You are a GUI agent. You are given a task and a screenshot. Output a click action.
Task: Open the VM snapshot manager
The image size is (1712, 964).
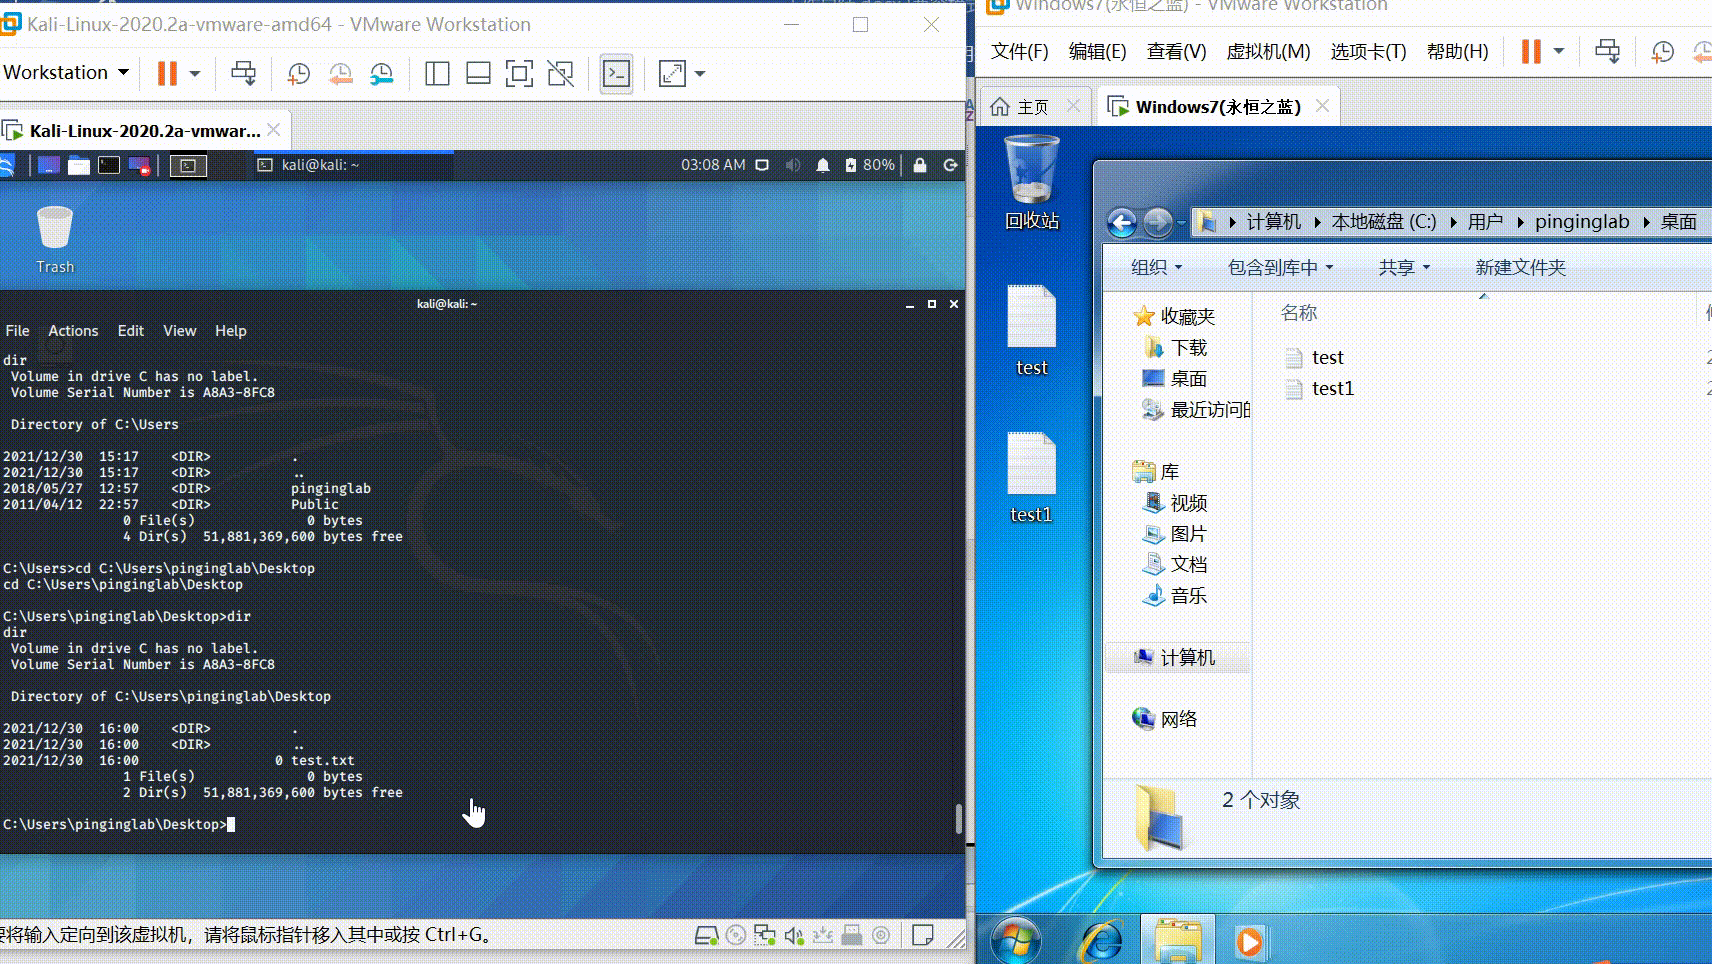[382, 73]
